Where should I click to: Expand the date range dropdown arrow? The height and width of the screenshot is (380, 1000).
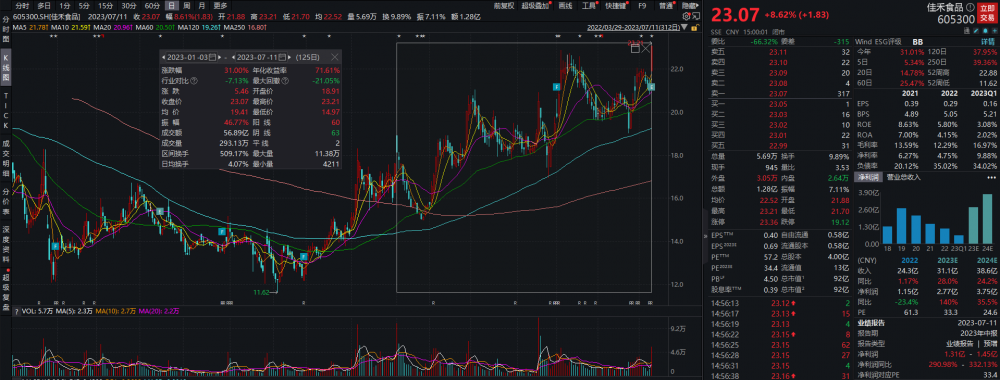point(684,27)
